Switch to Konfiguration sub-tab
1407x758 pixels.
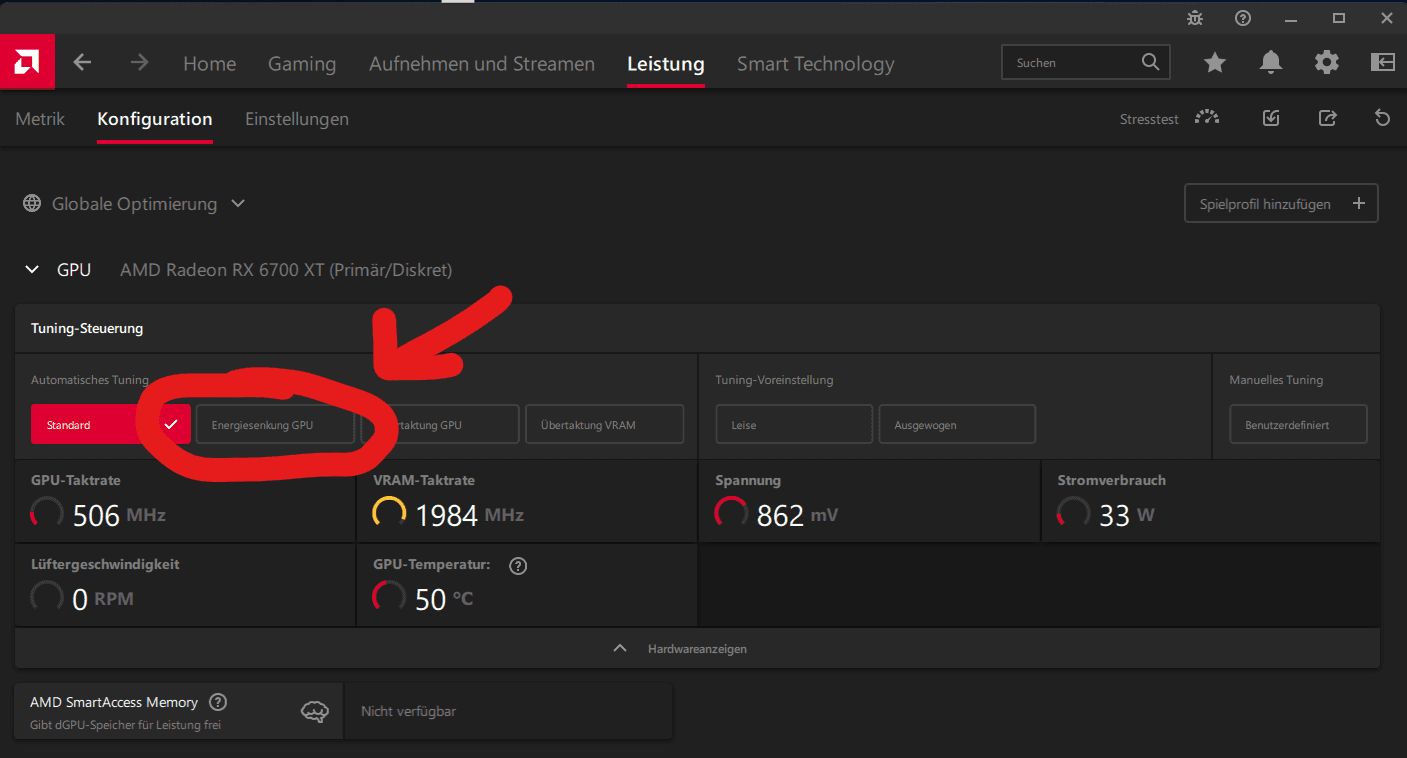pos(155,119)
